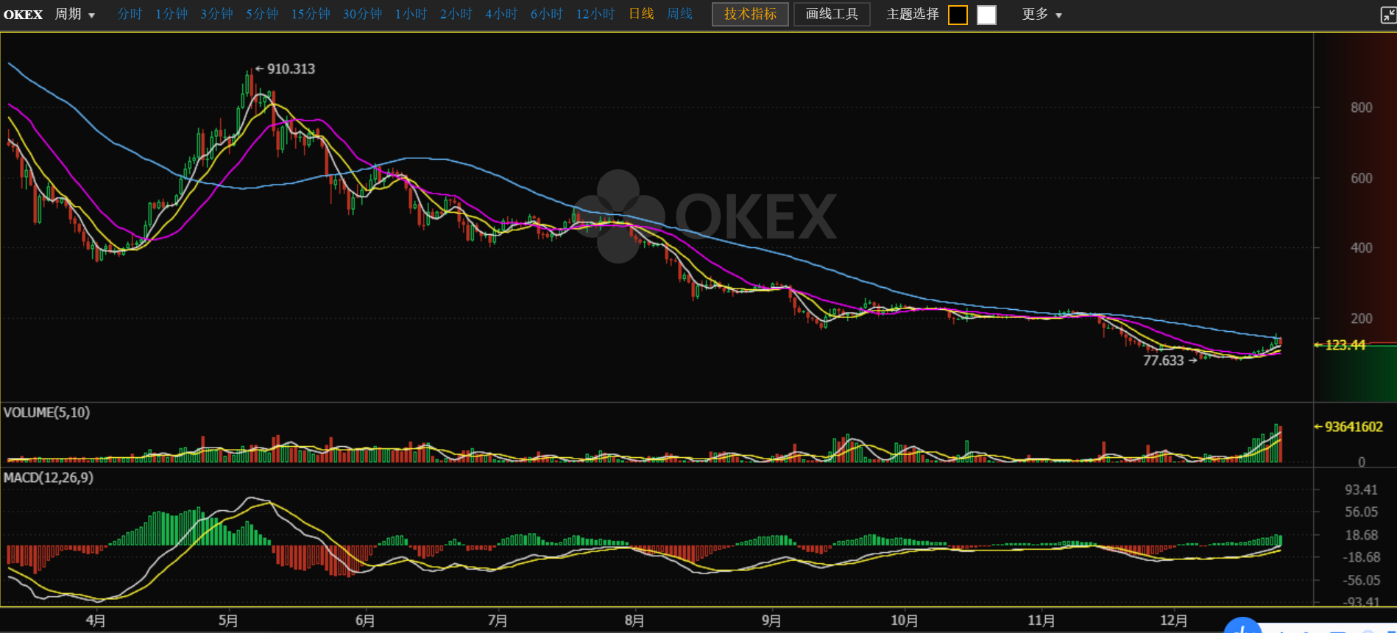Switch chart to 15分钟 candles
This screenshot has width=1397, height=633.
click(311, 14)
